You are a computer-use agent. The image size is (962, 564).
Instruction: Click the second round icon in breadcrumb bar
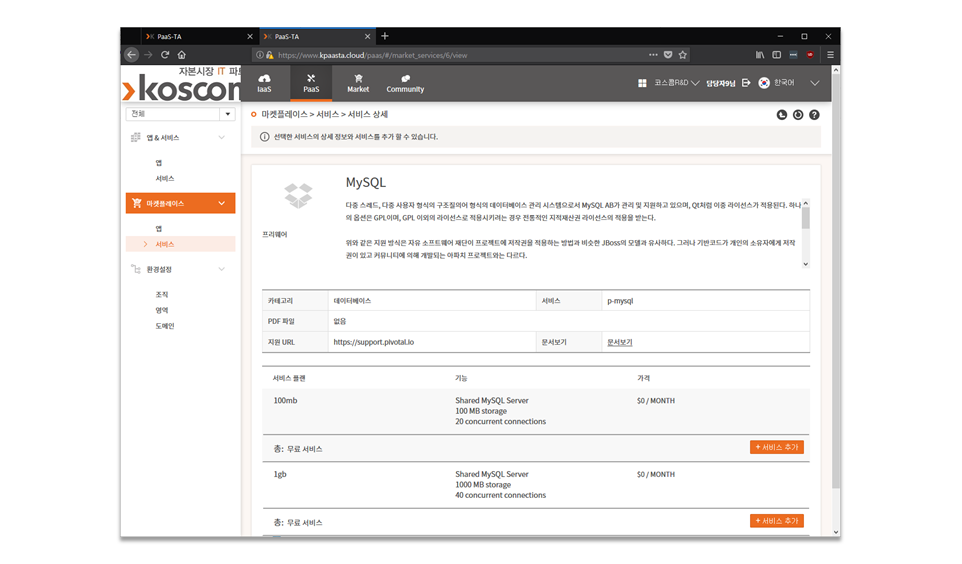798,115
